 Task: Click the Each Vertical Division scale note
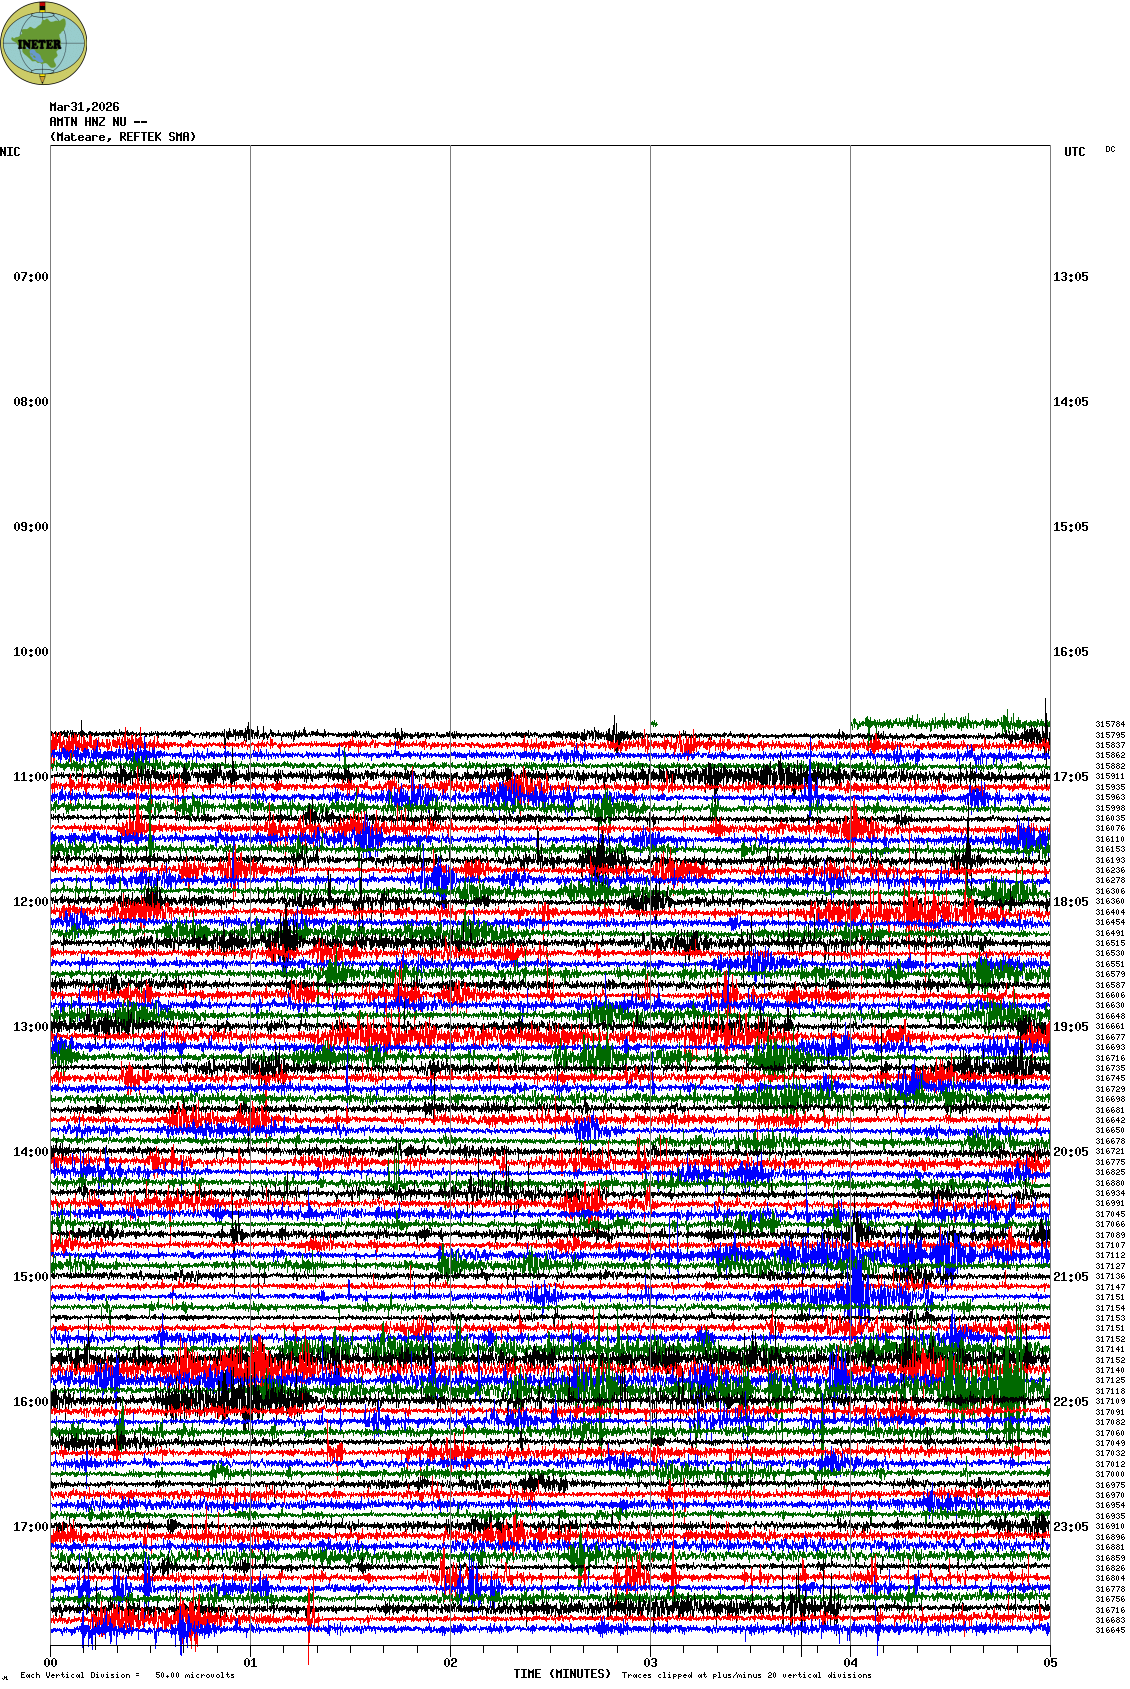coord(127,1675)
